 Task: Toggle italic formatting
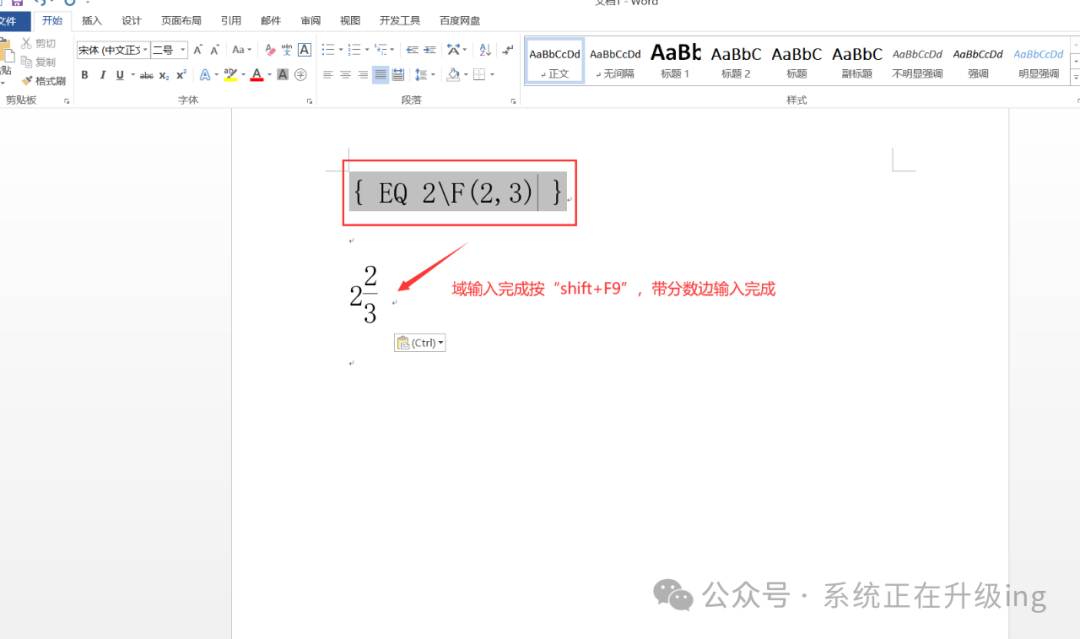pyautogui.click(x=102, y=75)
